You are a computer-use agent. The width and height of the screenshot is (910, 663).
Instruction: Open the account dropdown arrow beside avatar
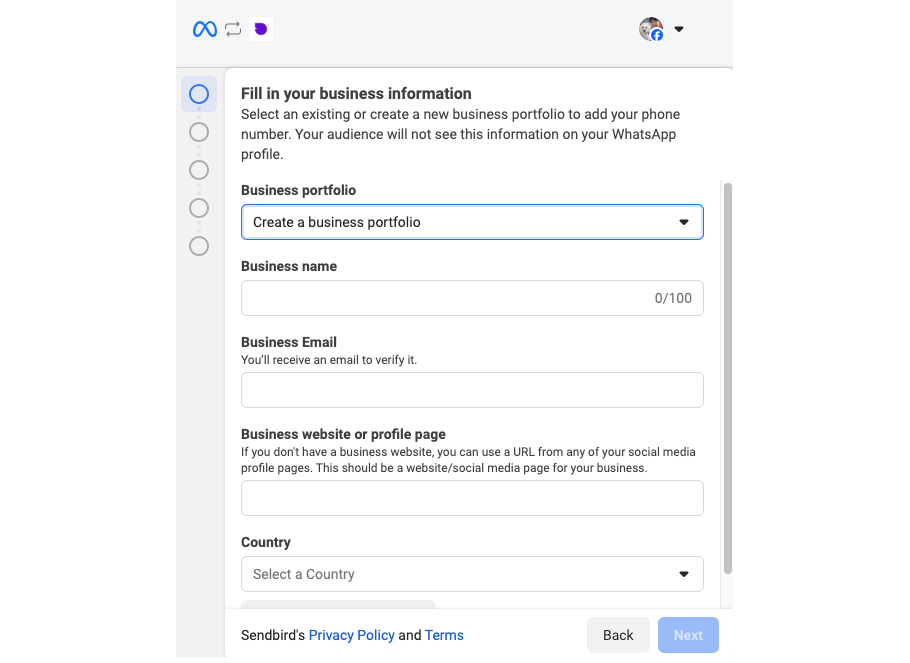pyautogui.click(x=678, y=29)
